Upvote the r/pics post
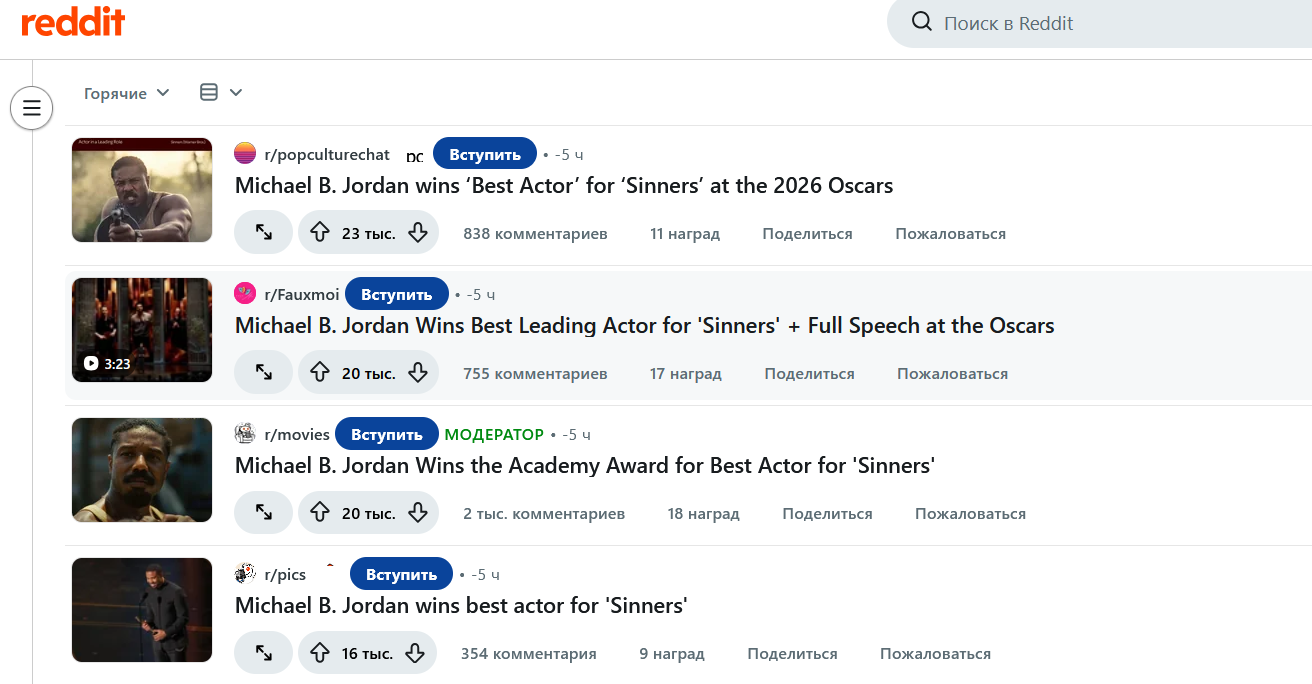 pyautogui.click(x=320, y=653)
